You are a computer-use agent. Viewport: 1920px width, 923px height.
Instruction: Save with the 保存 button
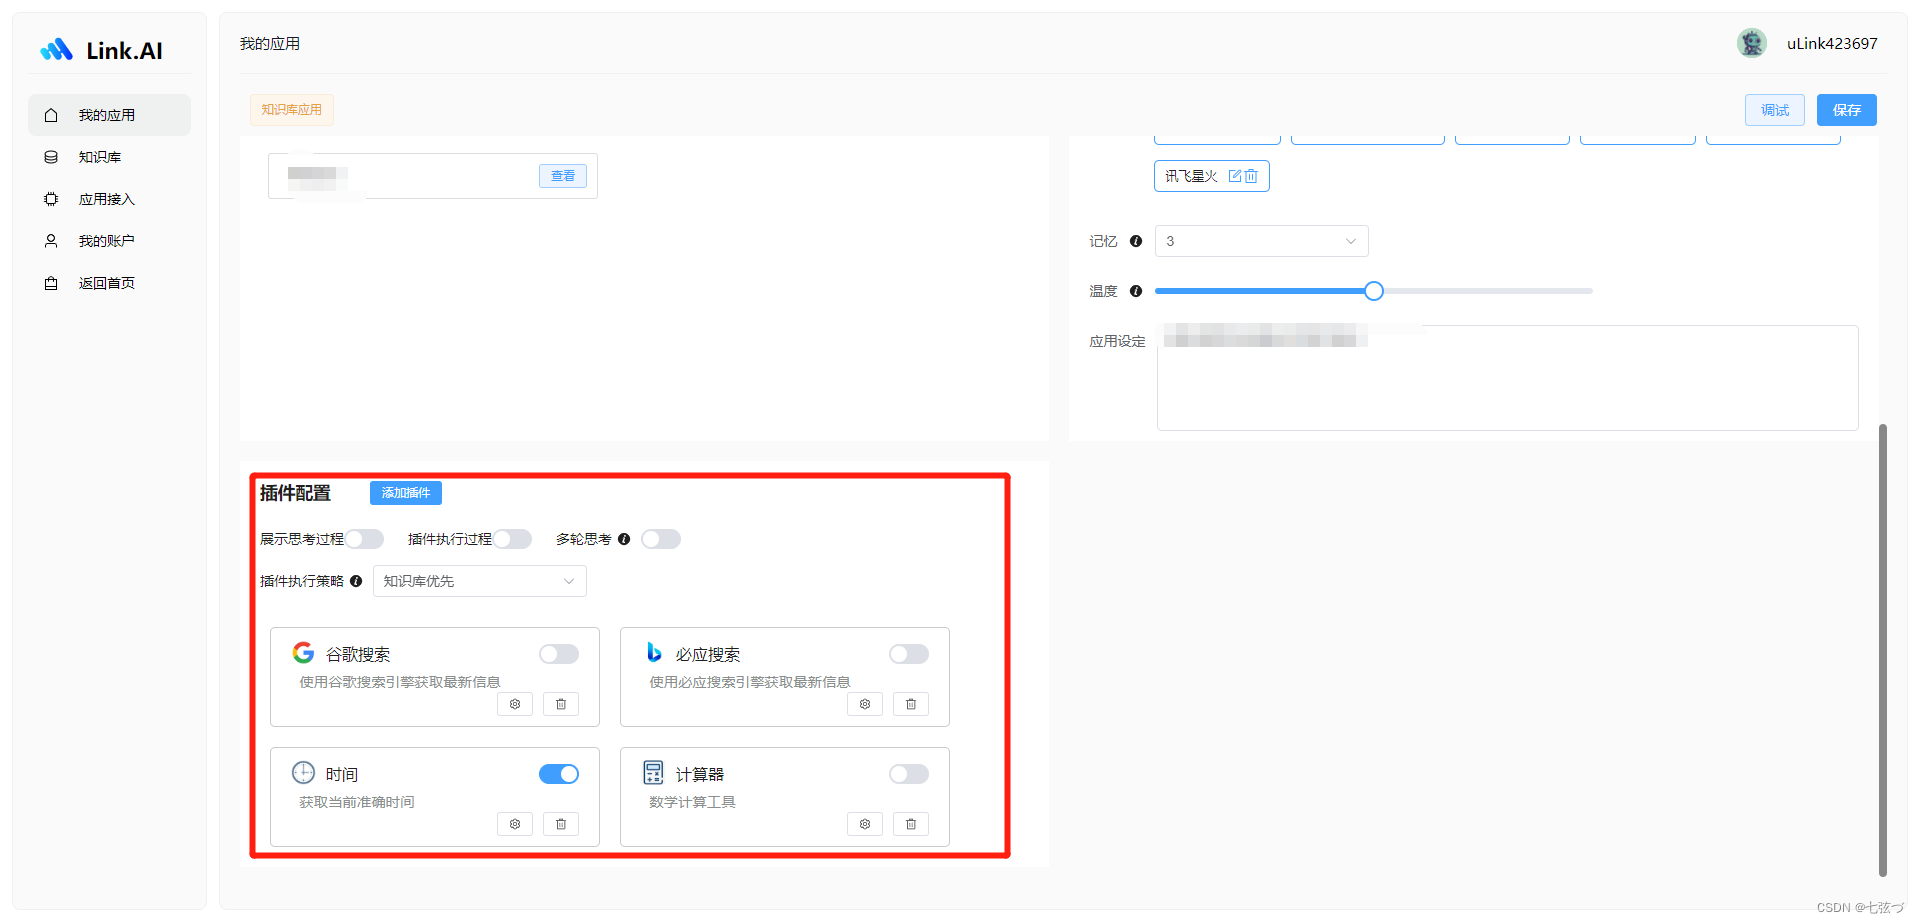point(1847,110)
